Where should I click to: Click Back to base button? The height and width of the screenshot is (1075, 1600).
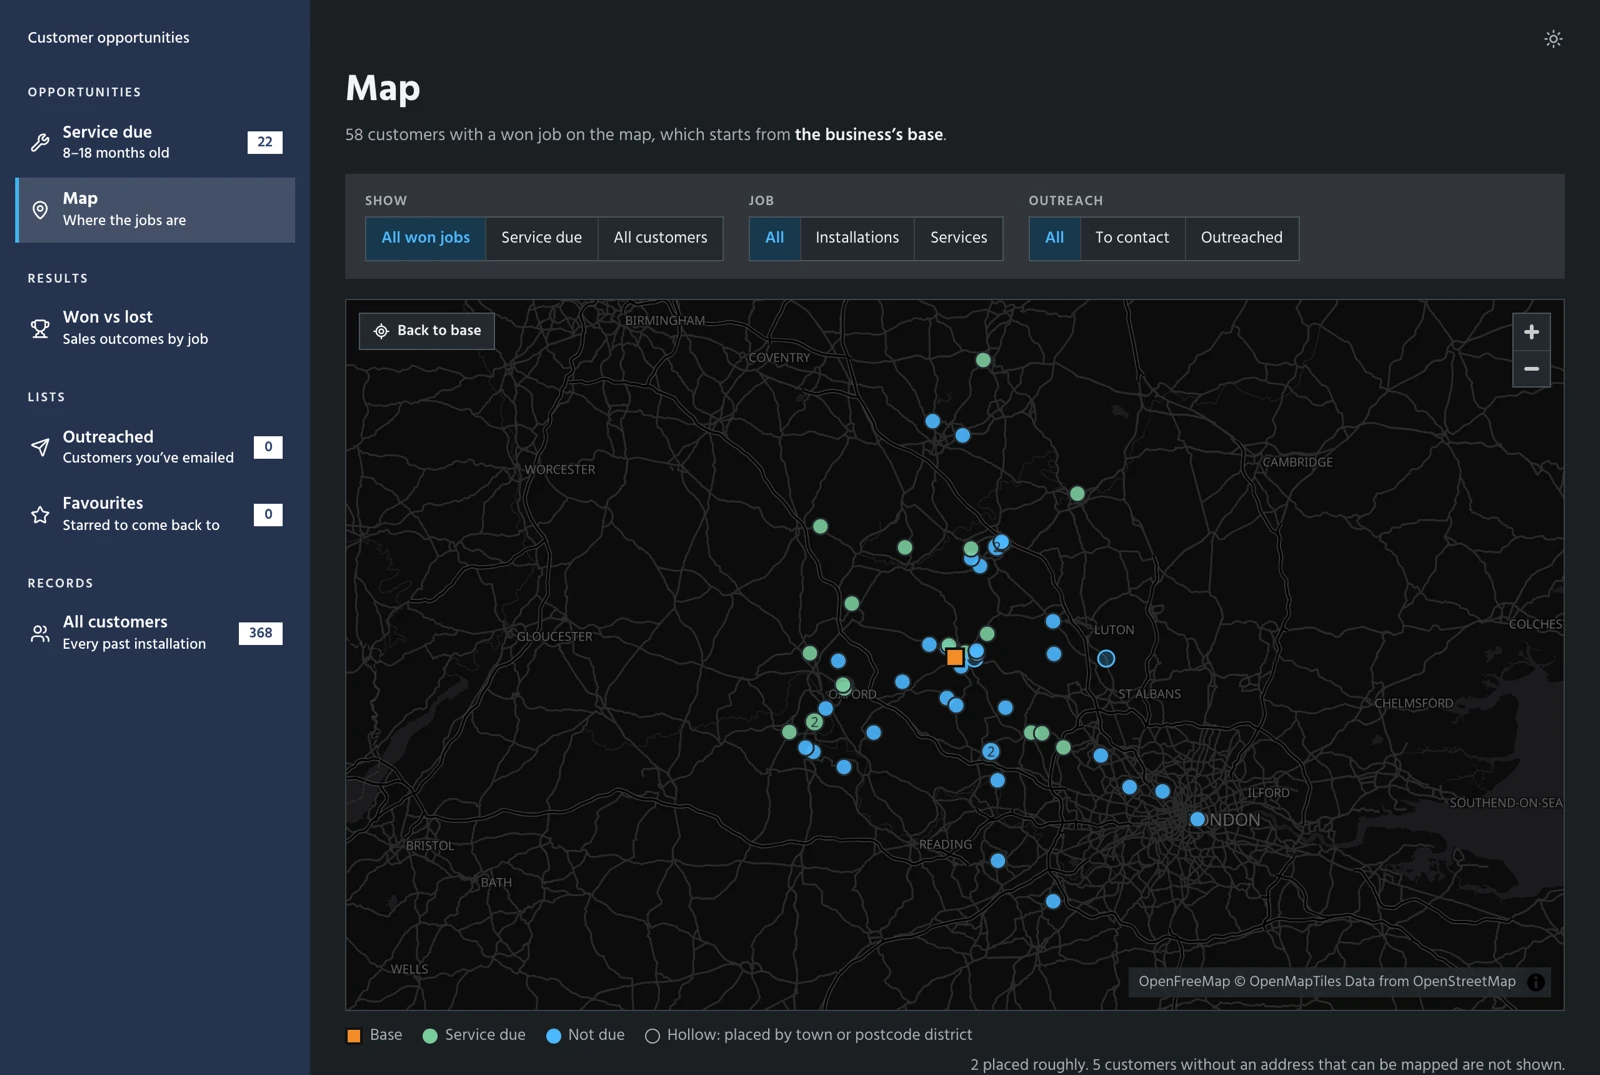tap(427, 331)
